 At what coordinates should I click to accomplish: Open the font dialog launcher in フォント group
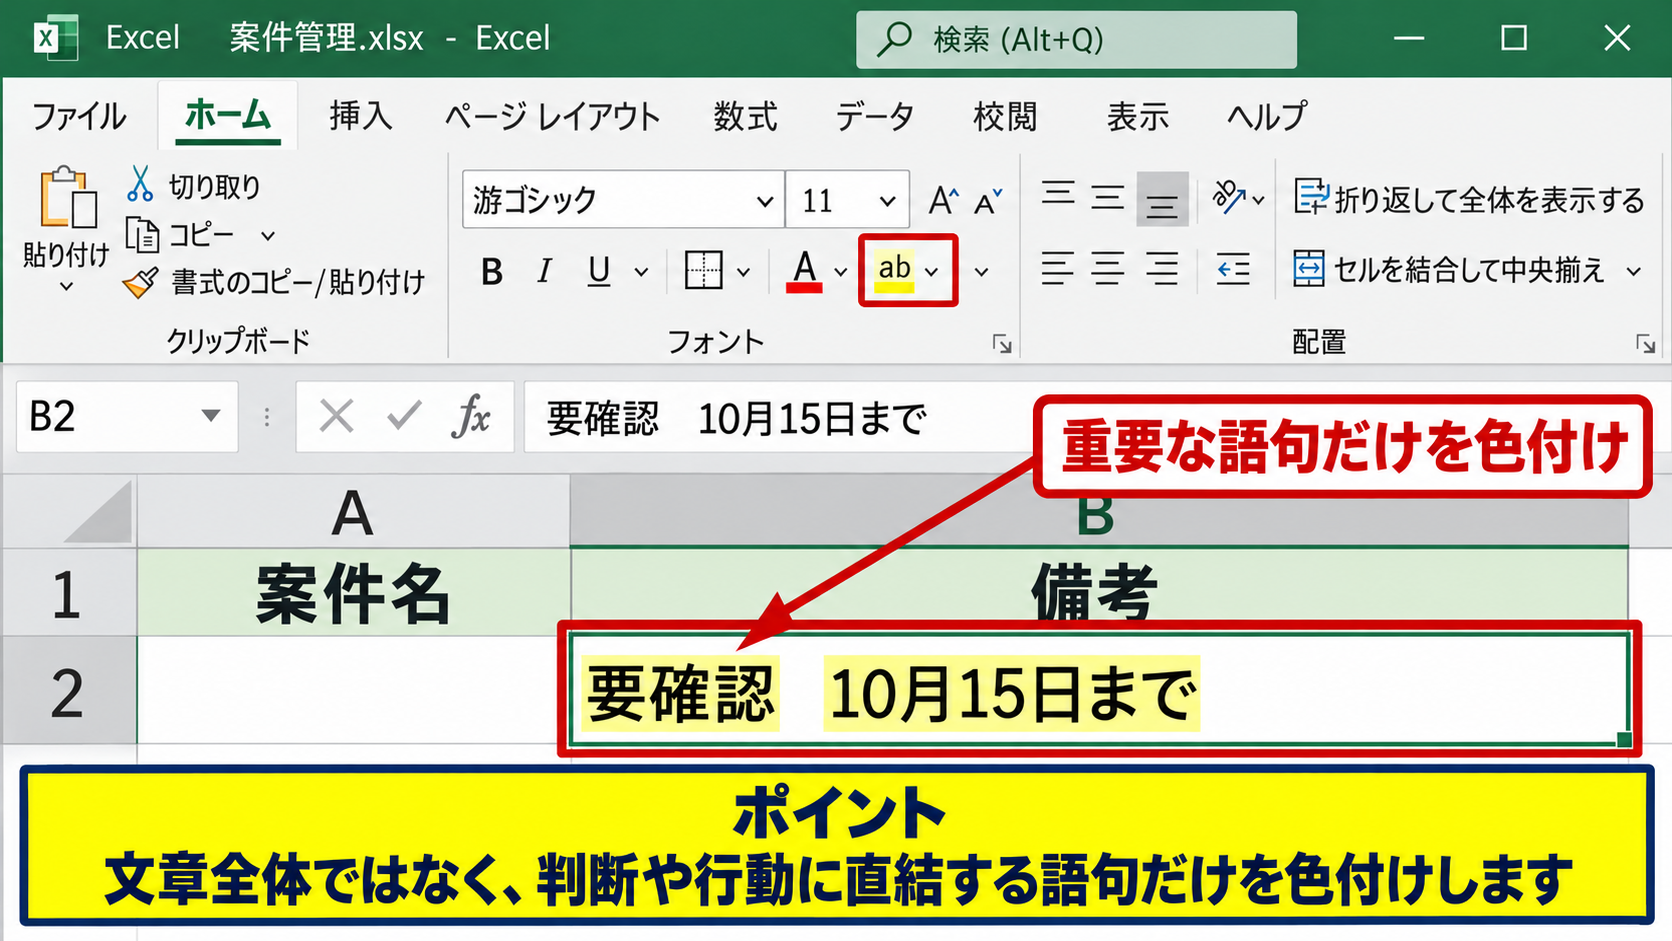coord(1002,345)
